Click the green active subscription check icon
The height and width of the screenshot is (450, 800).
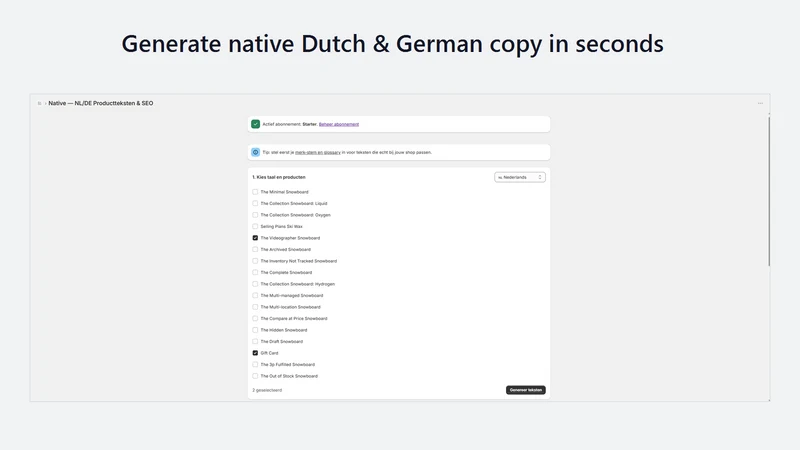256,124
